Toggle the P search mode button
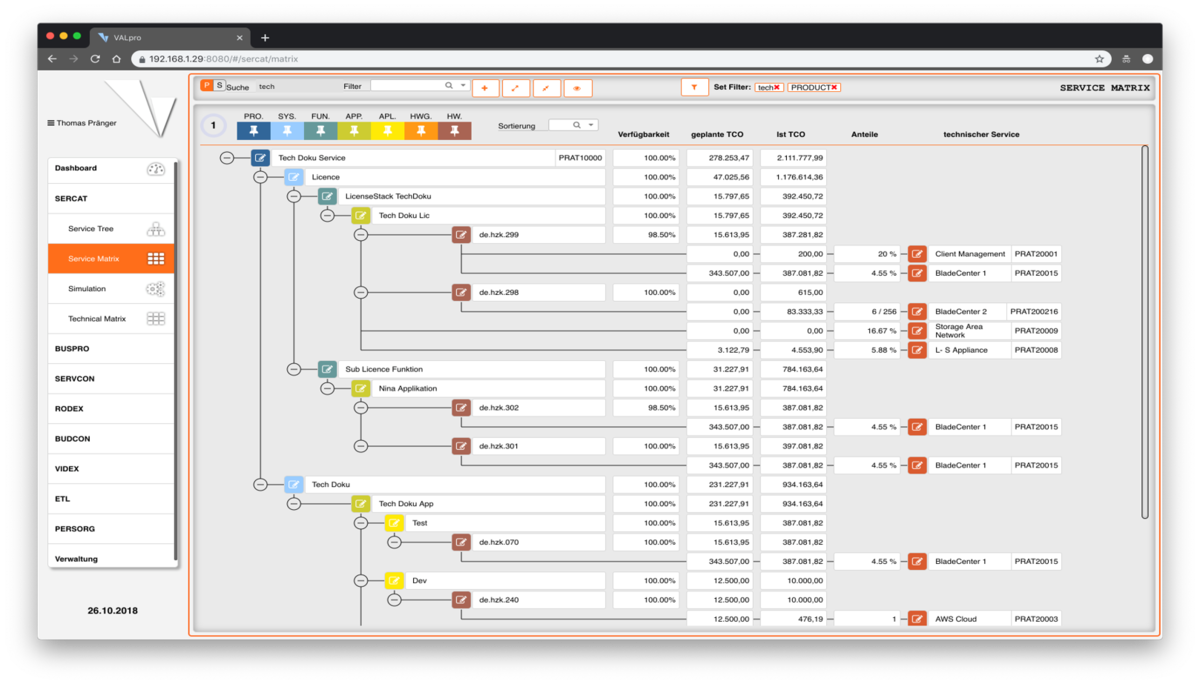Screen dimensions: 1200x684 [x=207, y=86]
